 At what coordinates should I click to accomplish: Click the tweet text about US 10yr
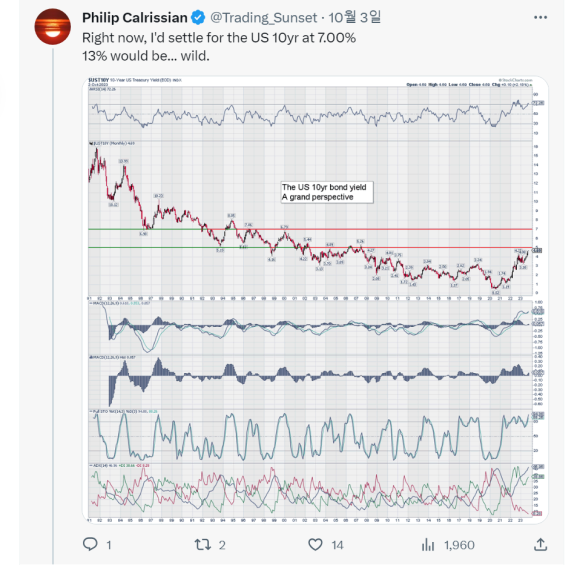[x=219, y=38]
